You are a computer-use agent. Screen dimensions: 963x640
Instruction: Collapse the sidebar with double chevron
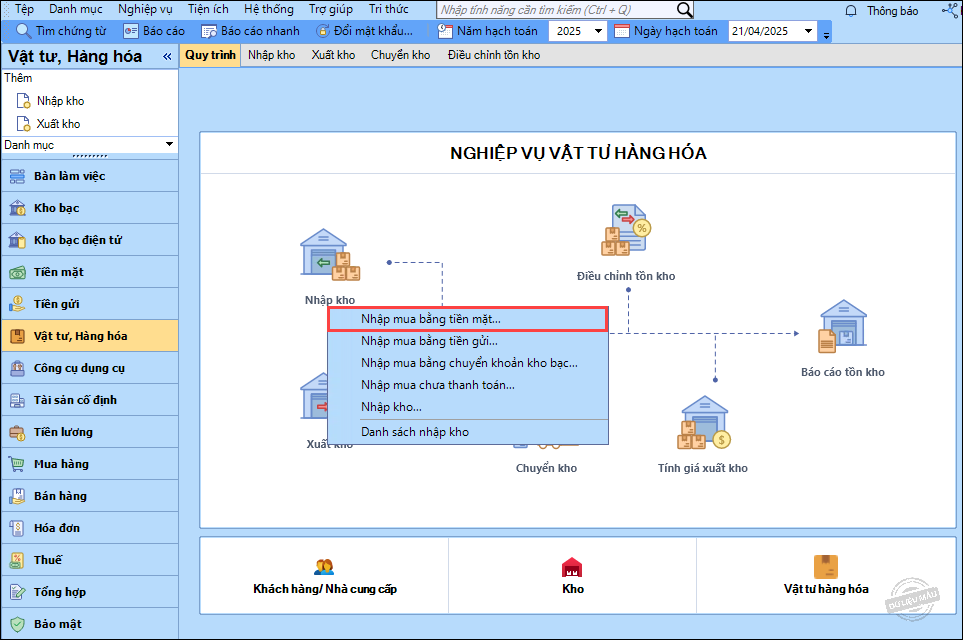(167, 57)
